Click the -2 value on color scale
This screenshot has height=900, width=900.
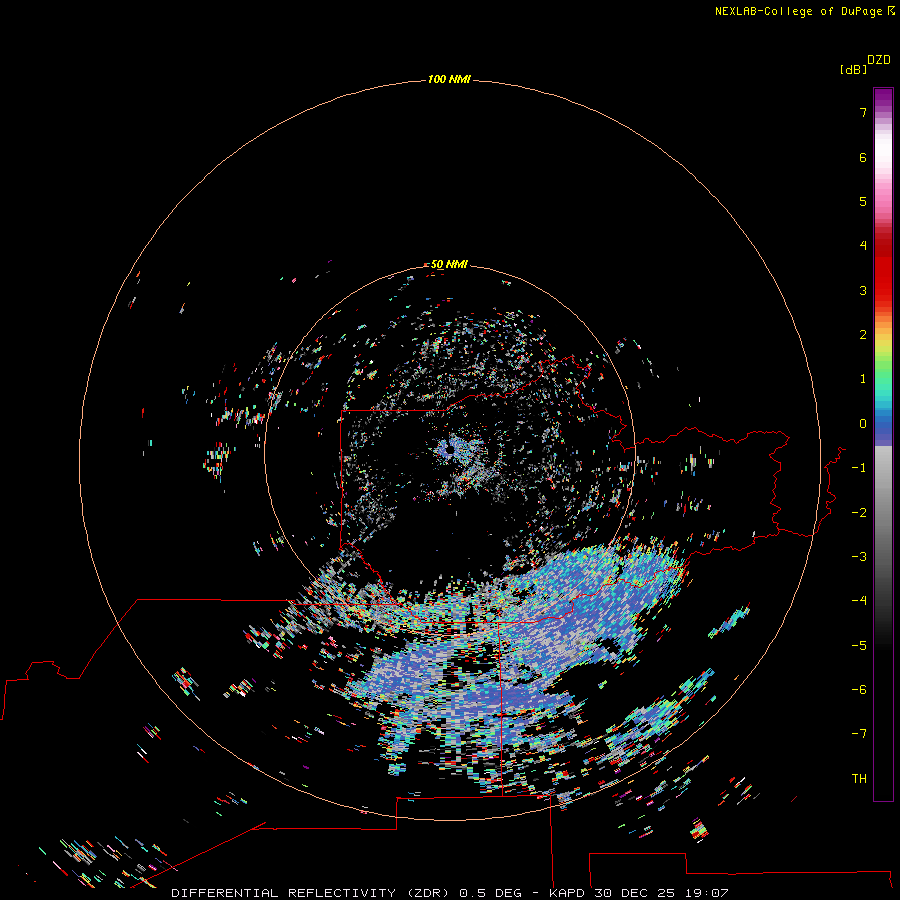859,513
